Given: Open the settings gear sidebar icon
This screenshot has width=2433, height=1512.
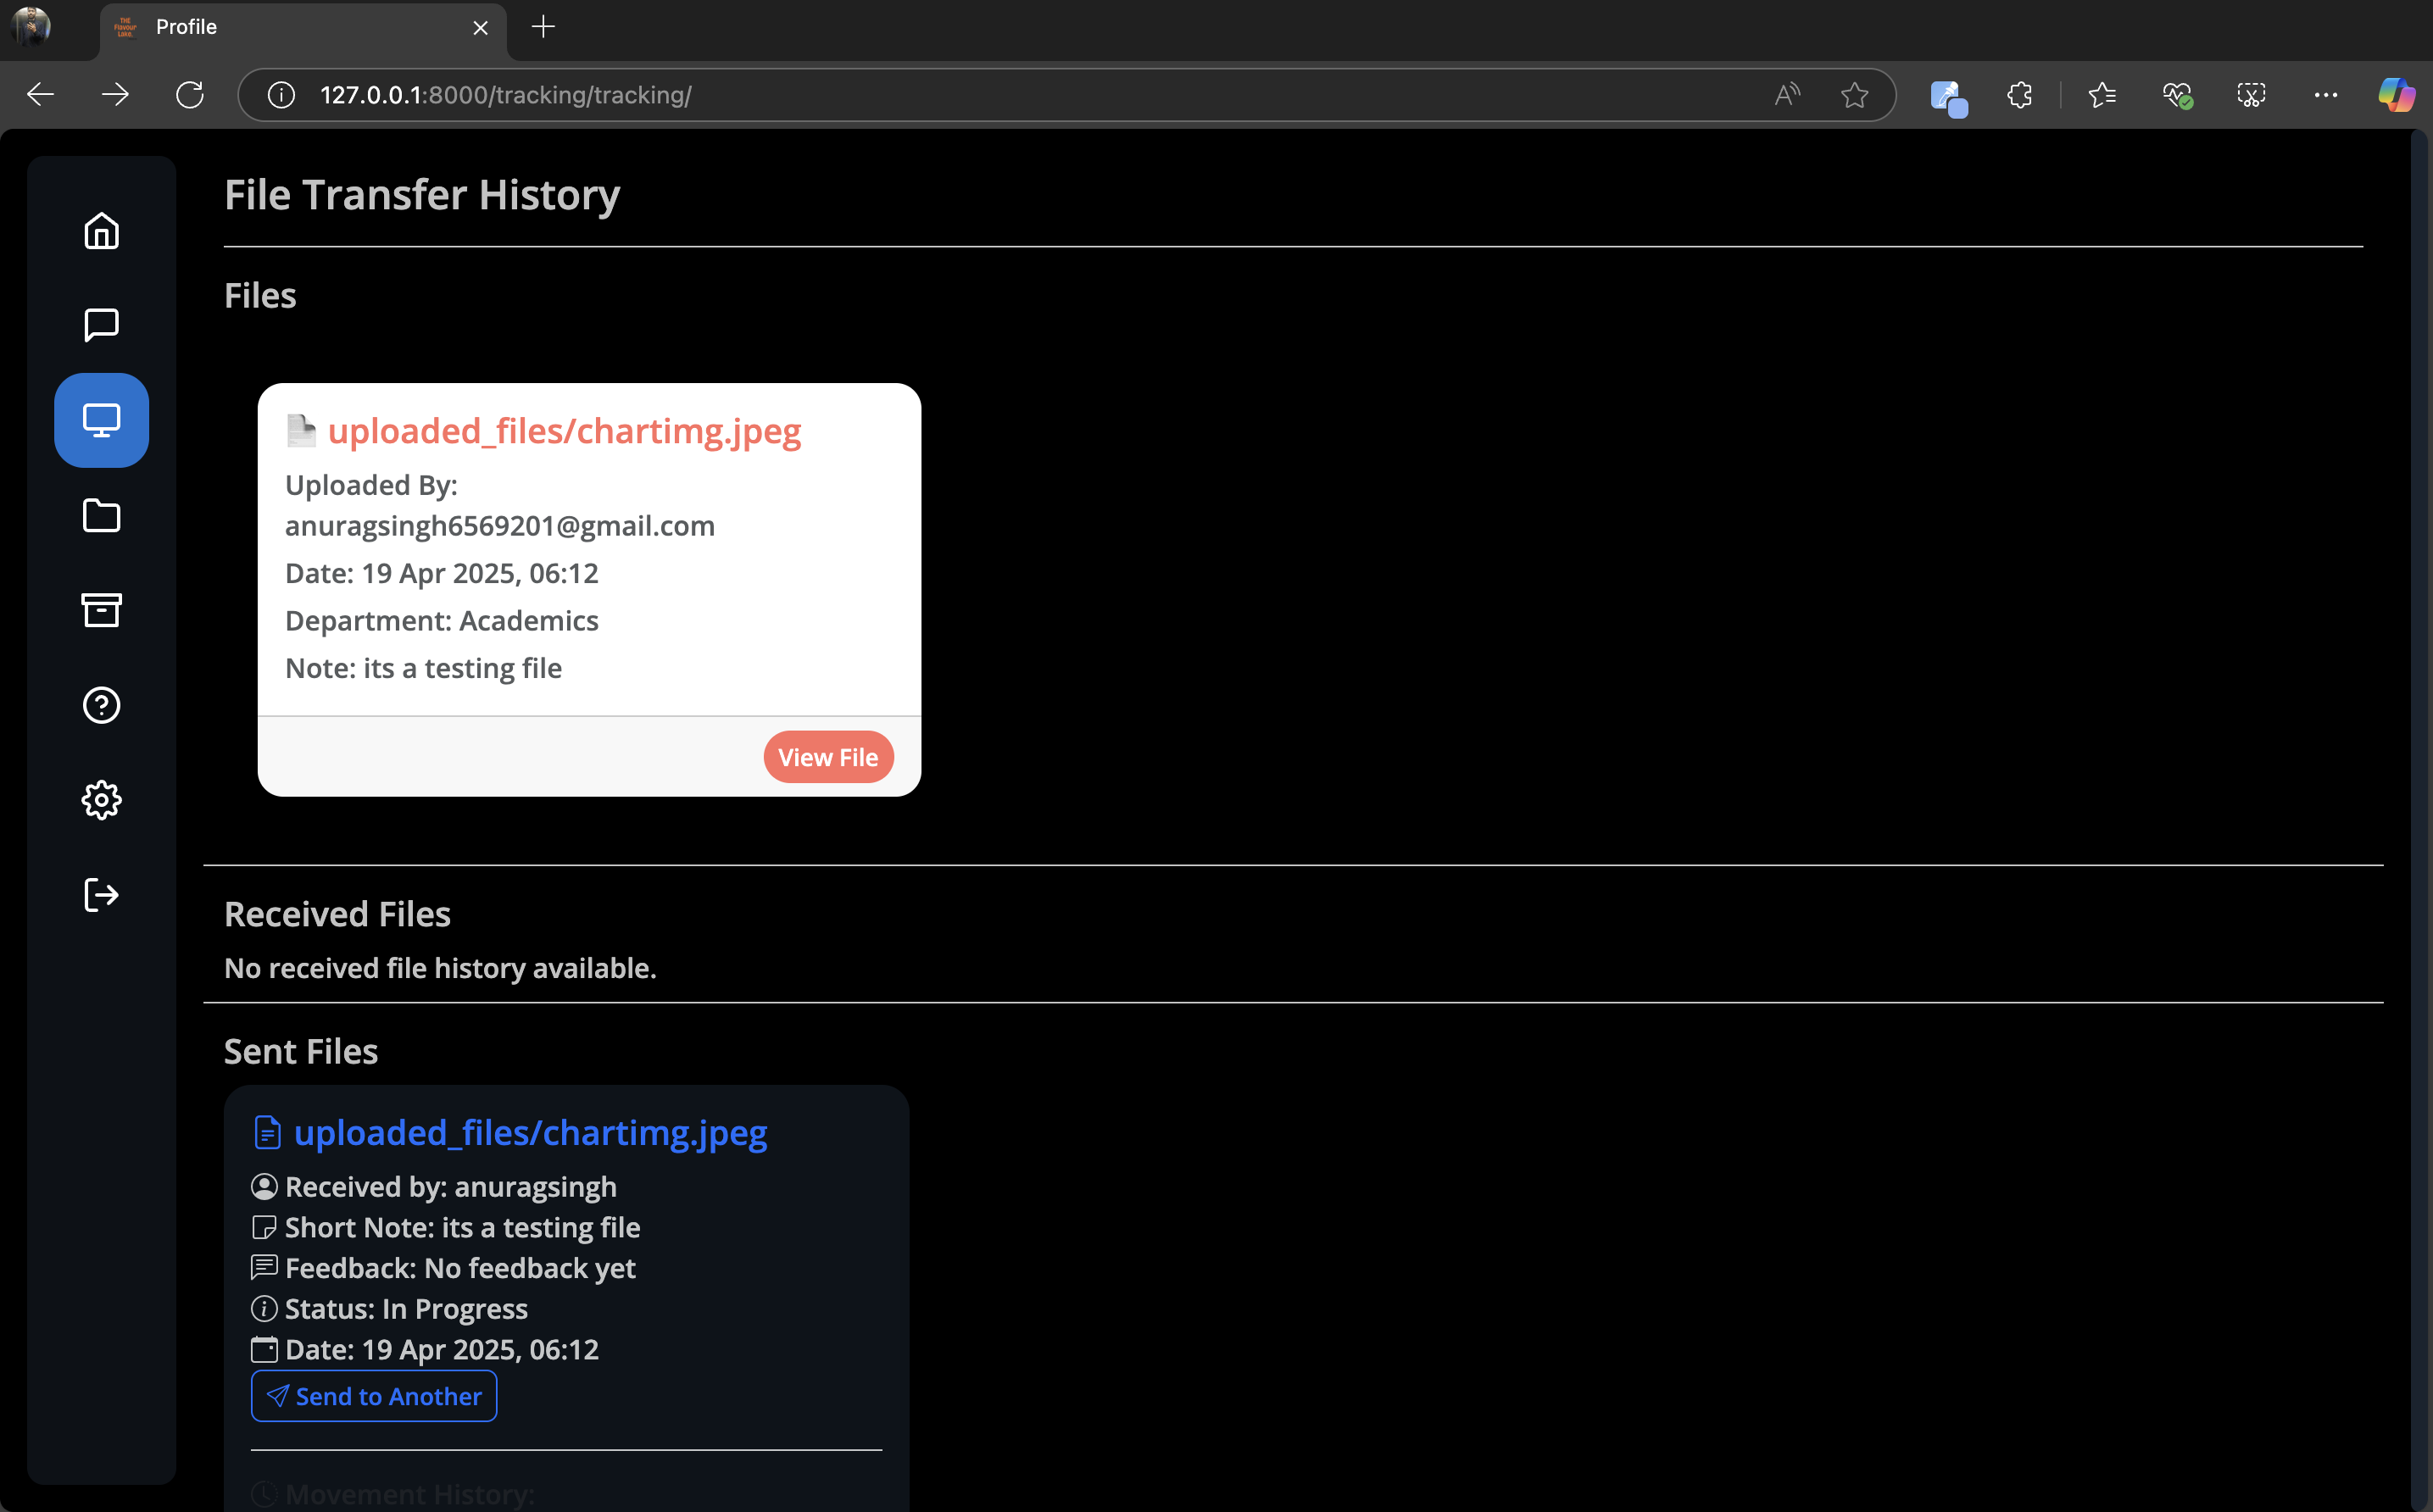Looking at the screenshot, I should 101,800.
